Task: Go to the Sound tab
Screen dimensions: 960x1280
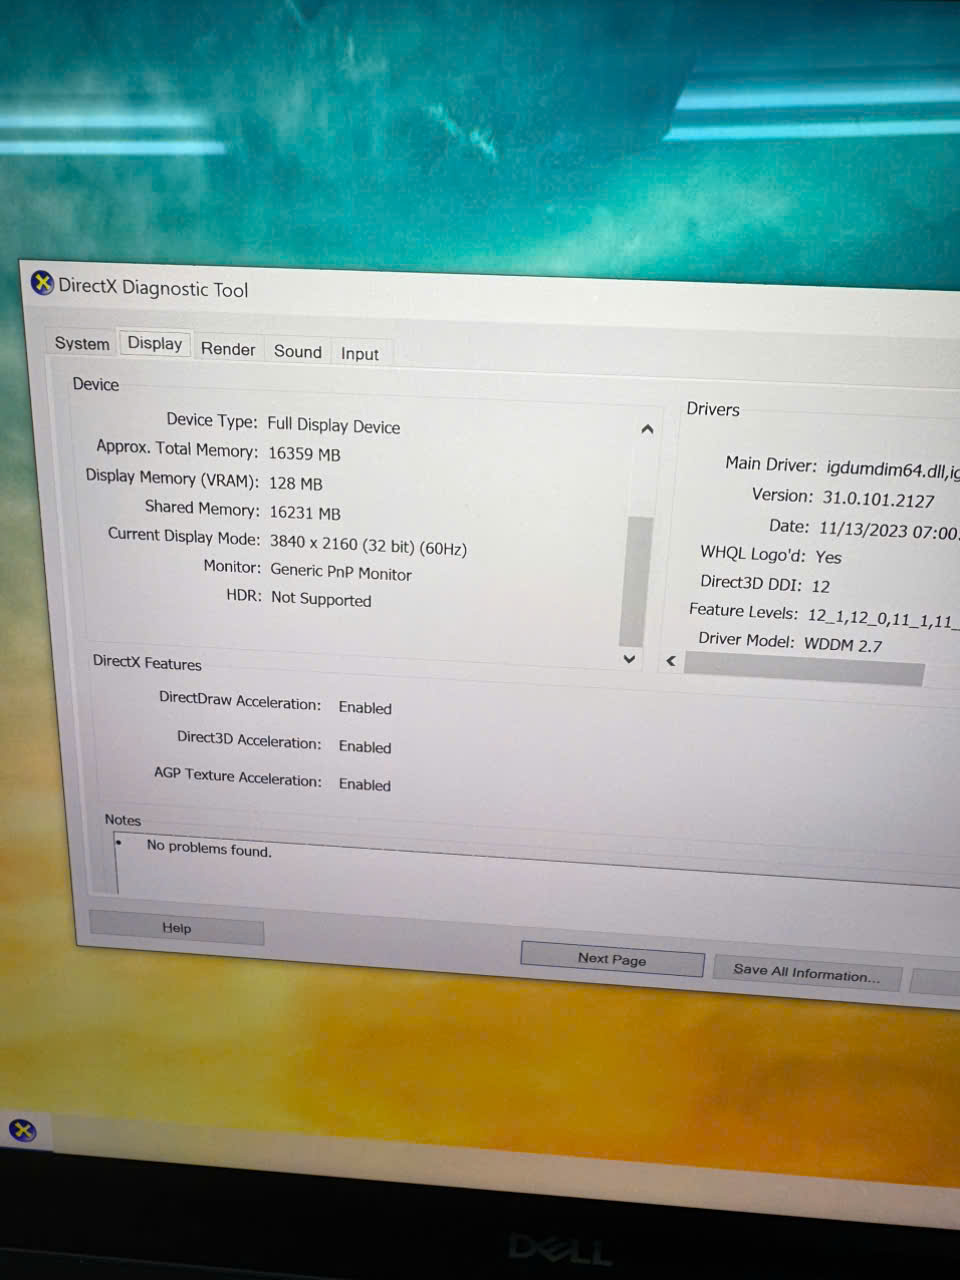Action: pos(298,351)
